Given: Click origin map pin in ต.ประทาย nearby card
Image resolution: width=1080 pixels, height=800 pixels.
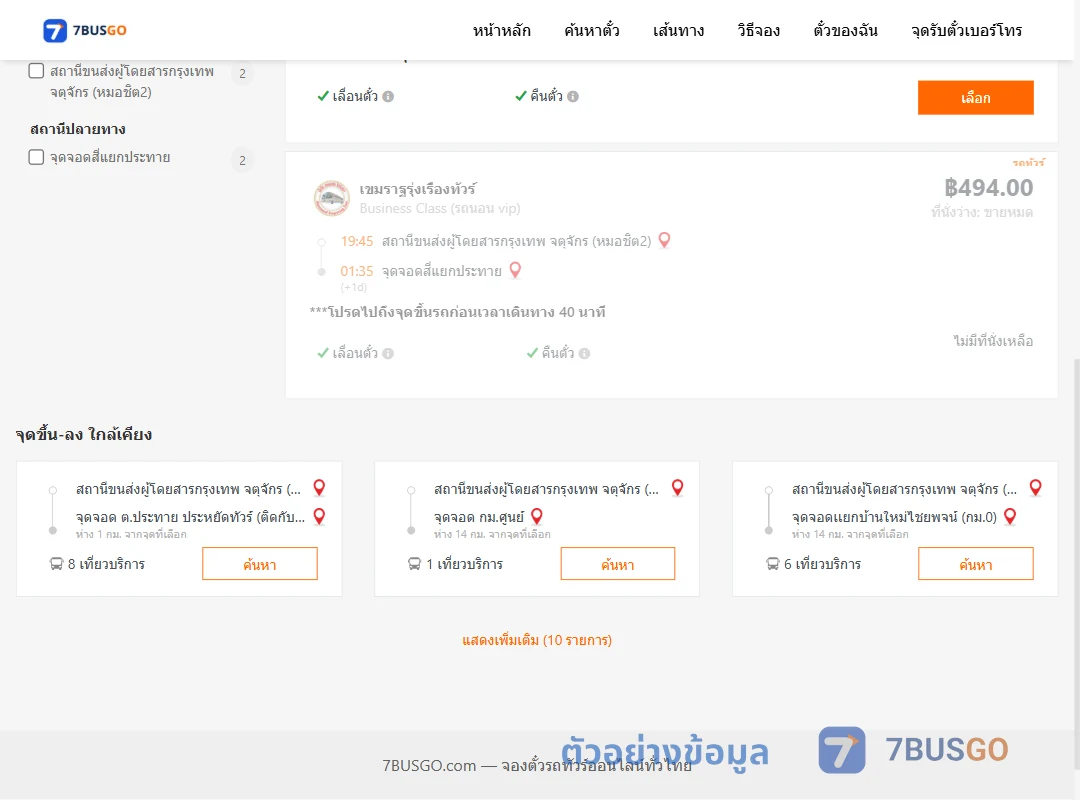Looking at the screenshot, I should tap(320, 488).
